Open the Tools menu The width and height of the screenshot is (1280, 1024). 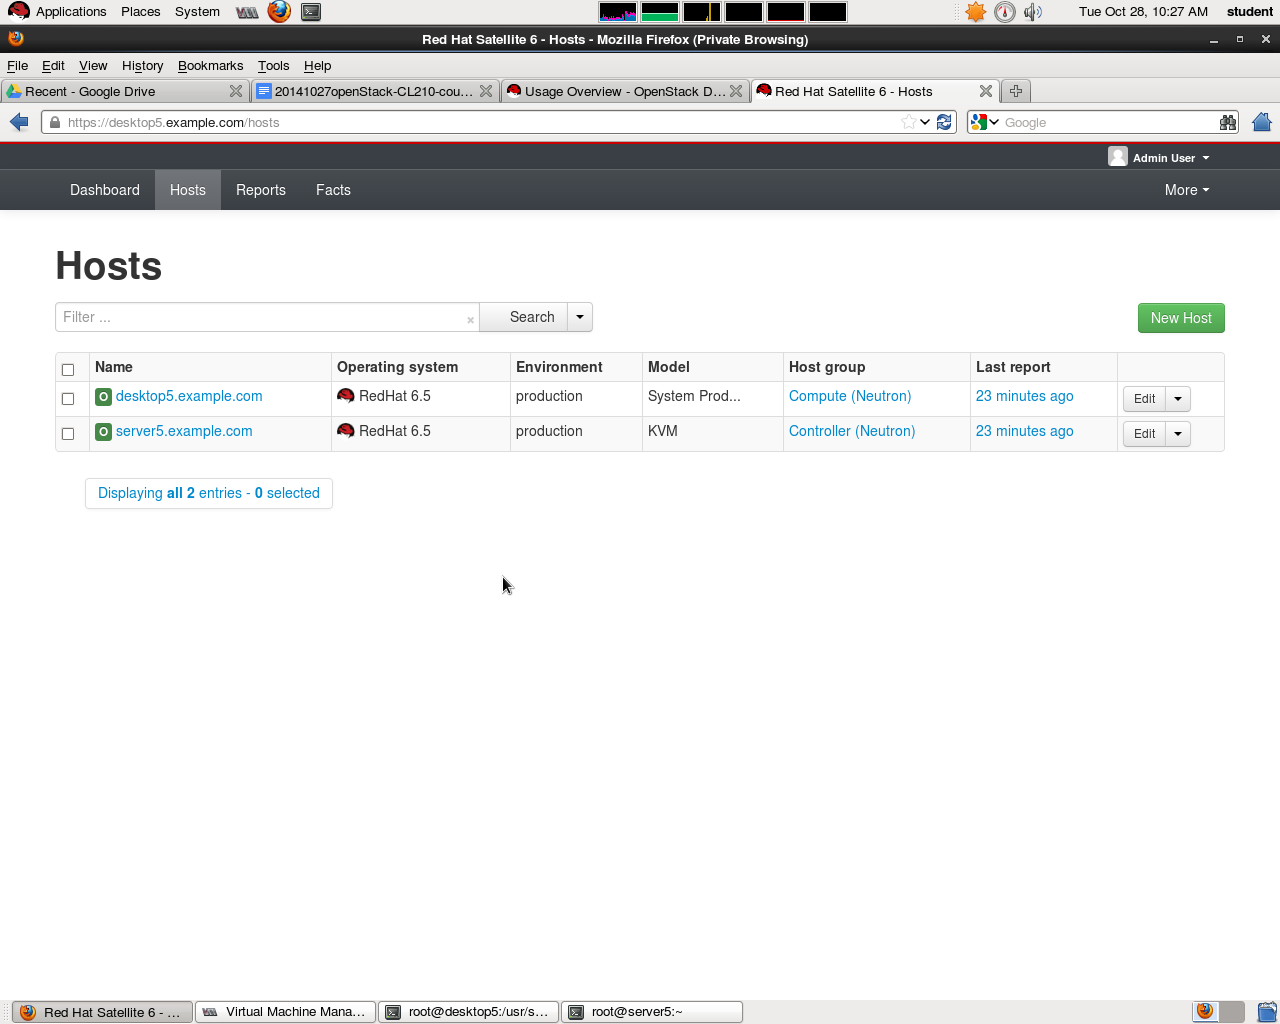273,65
